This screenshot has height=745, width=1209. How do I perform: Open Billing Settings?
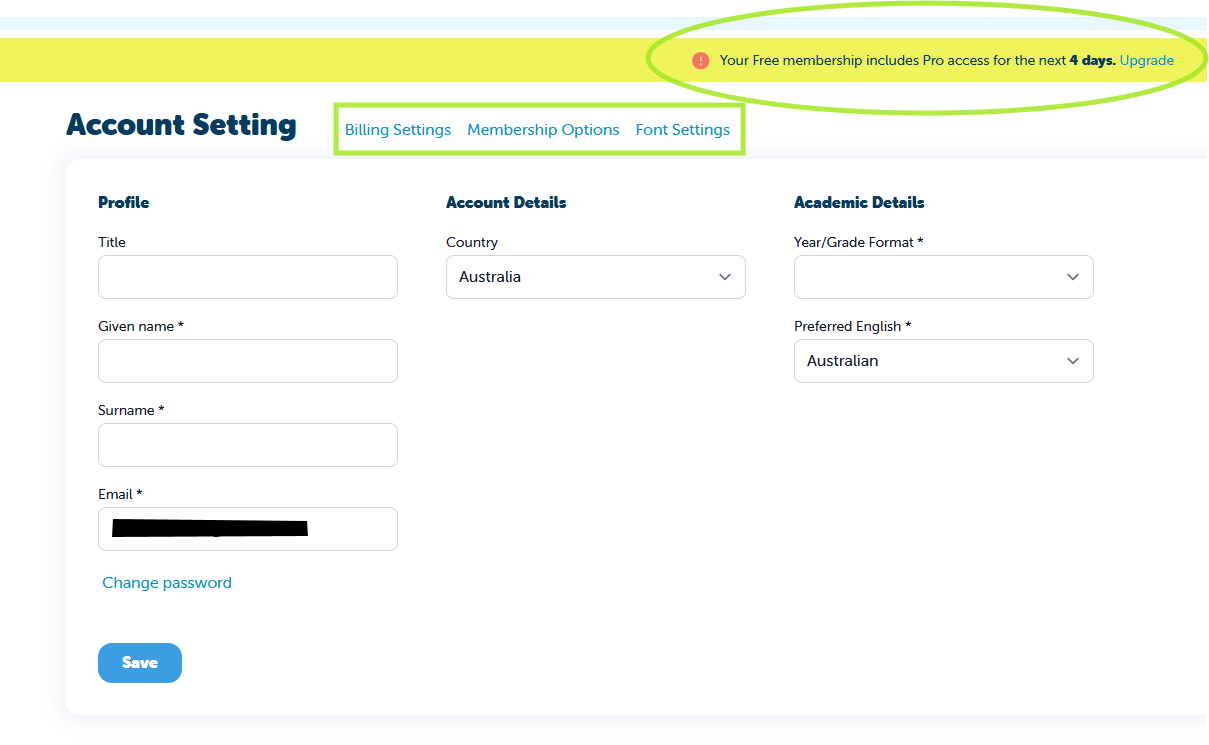(x=398, y=130)
